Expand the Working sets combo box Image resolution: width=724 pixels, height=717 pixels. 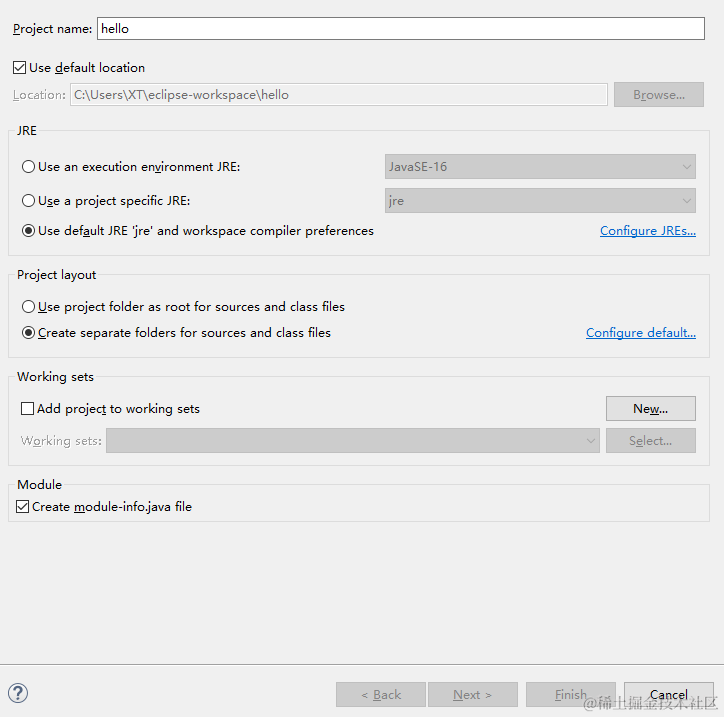[353, 440]
